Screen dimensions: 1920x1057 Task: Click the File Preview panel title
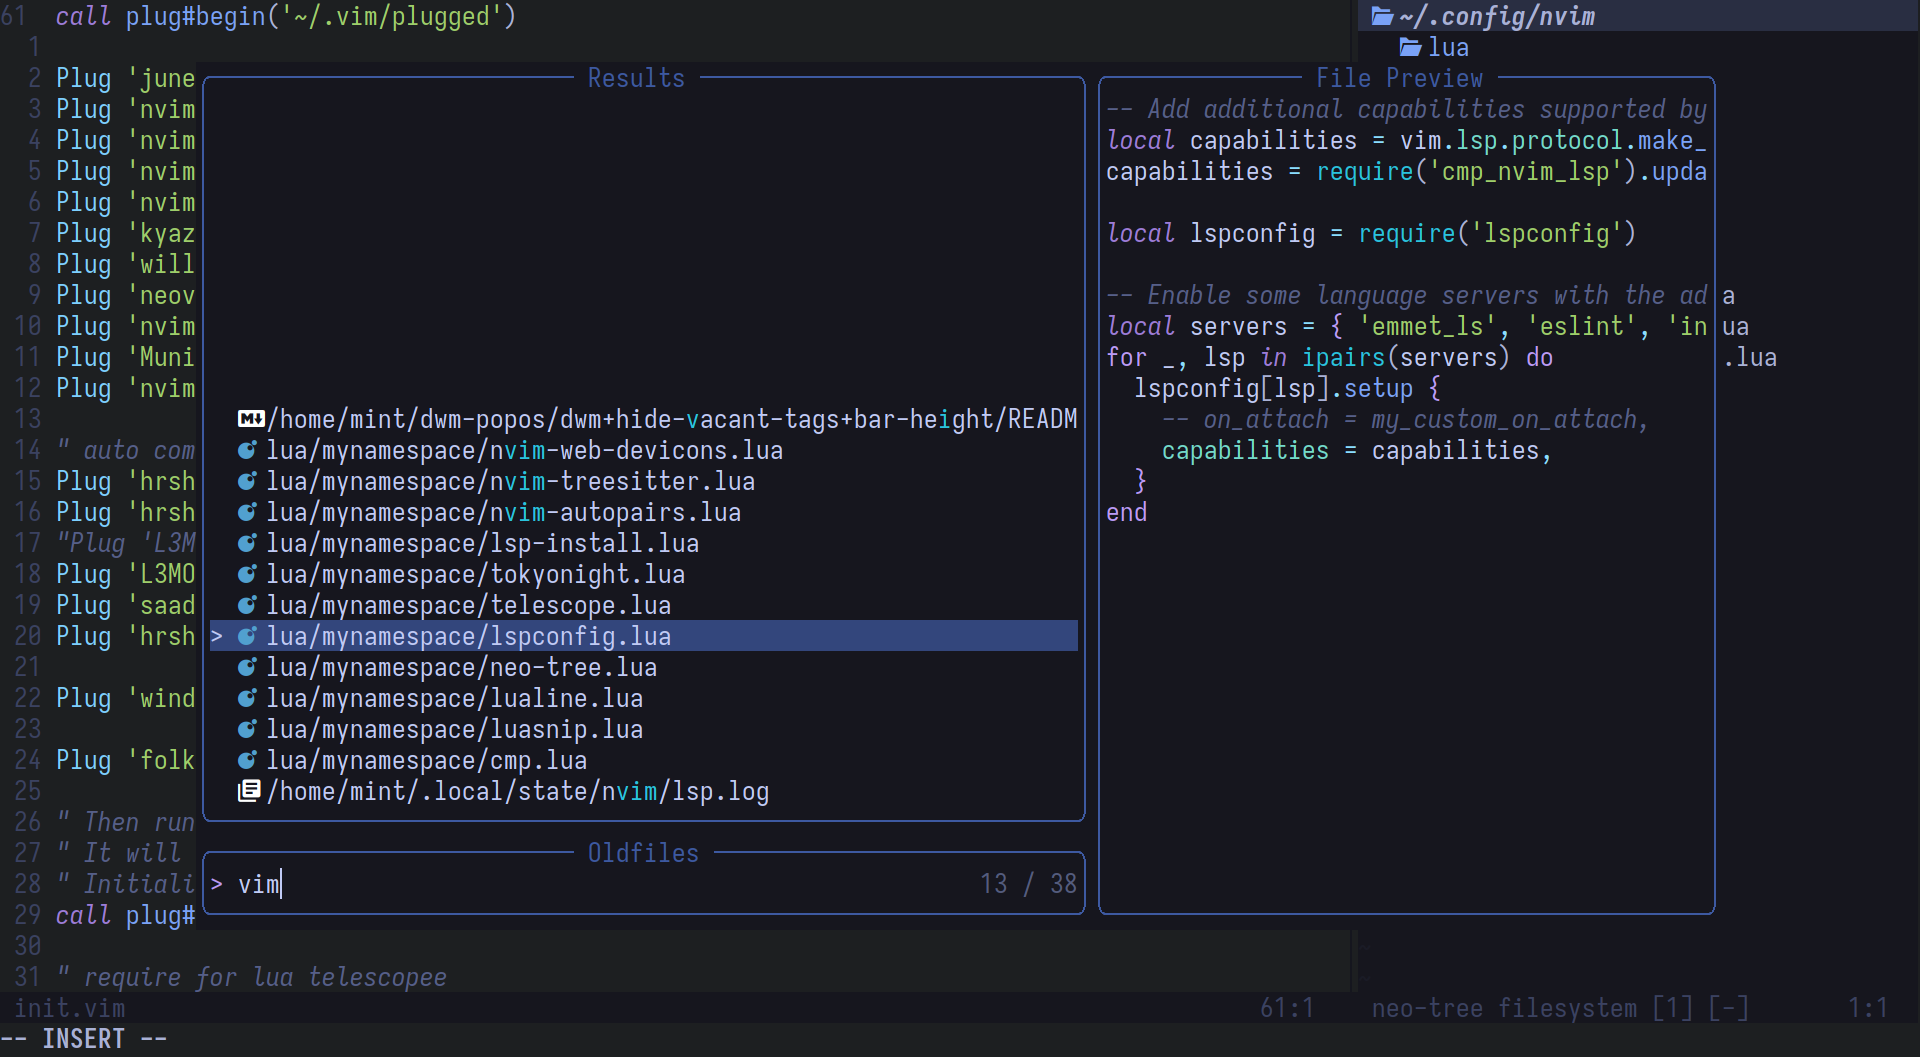coord(1399,78)
